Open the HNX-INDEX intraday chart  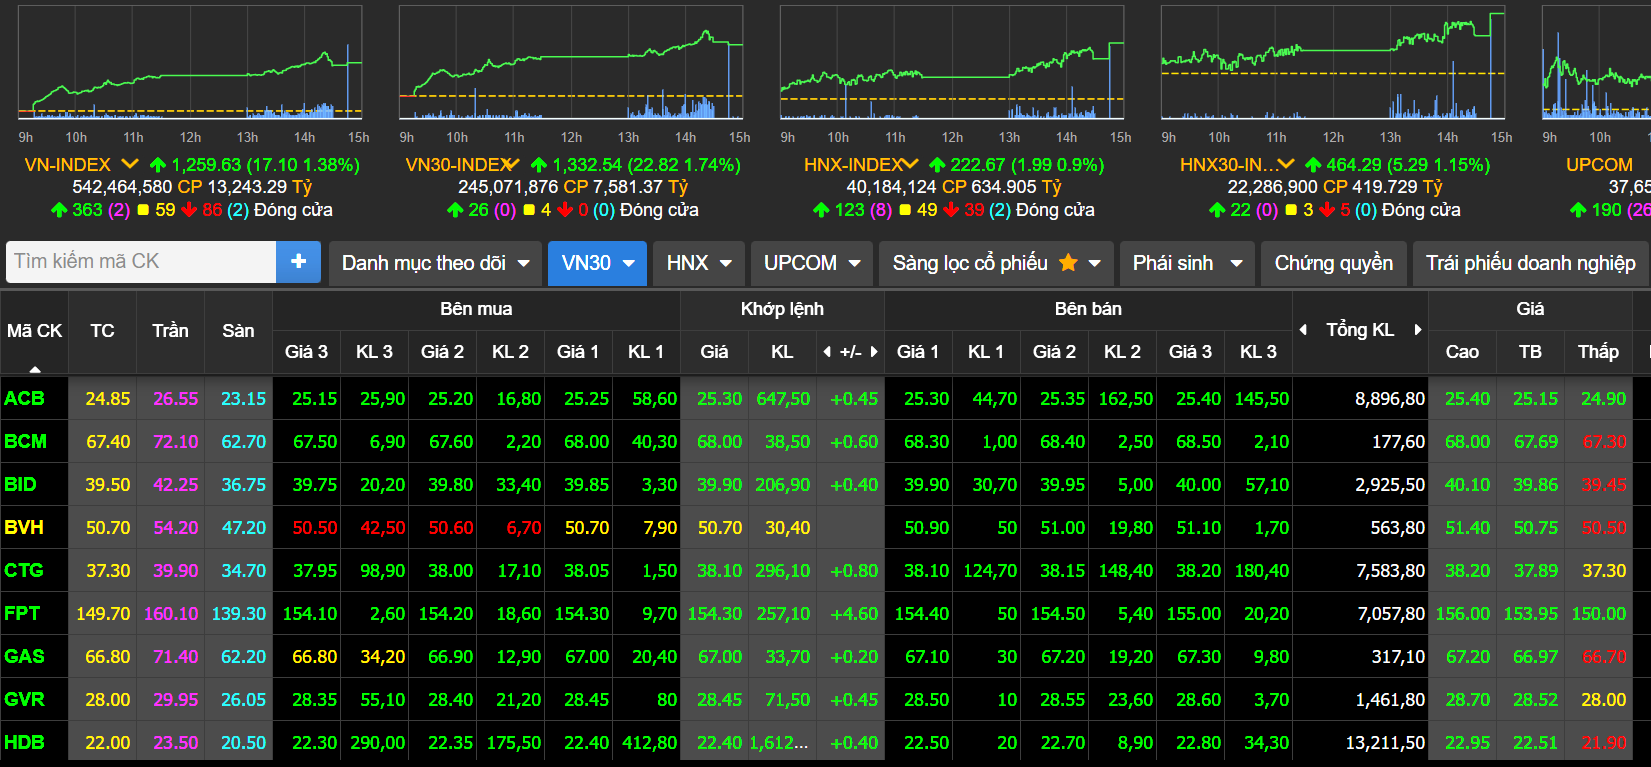952,63
